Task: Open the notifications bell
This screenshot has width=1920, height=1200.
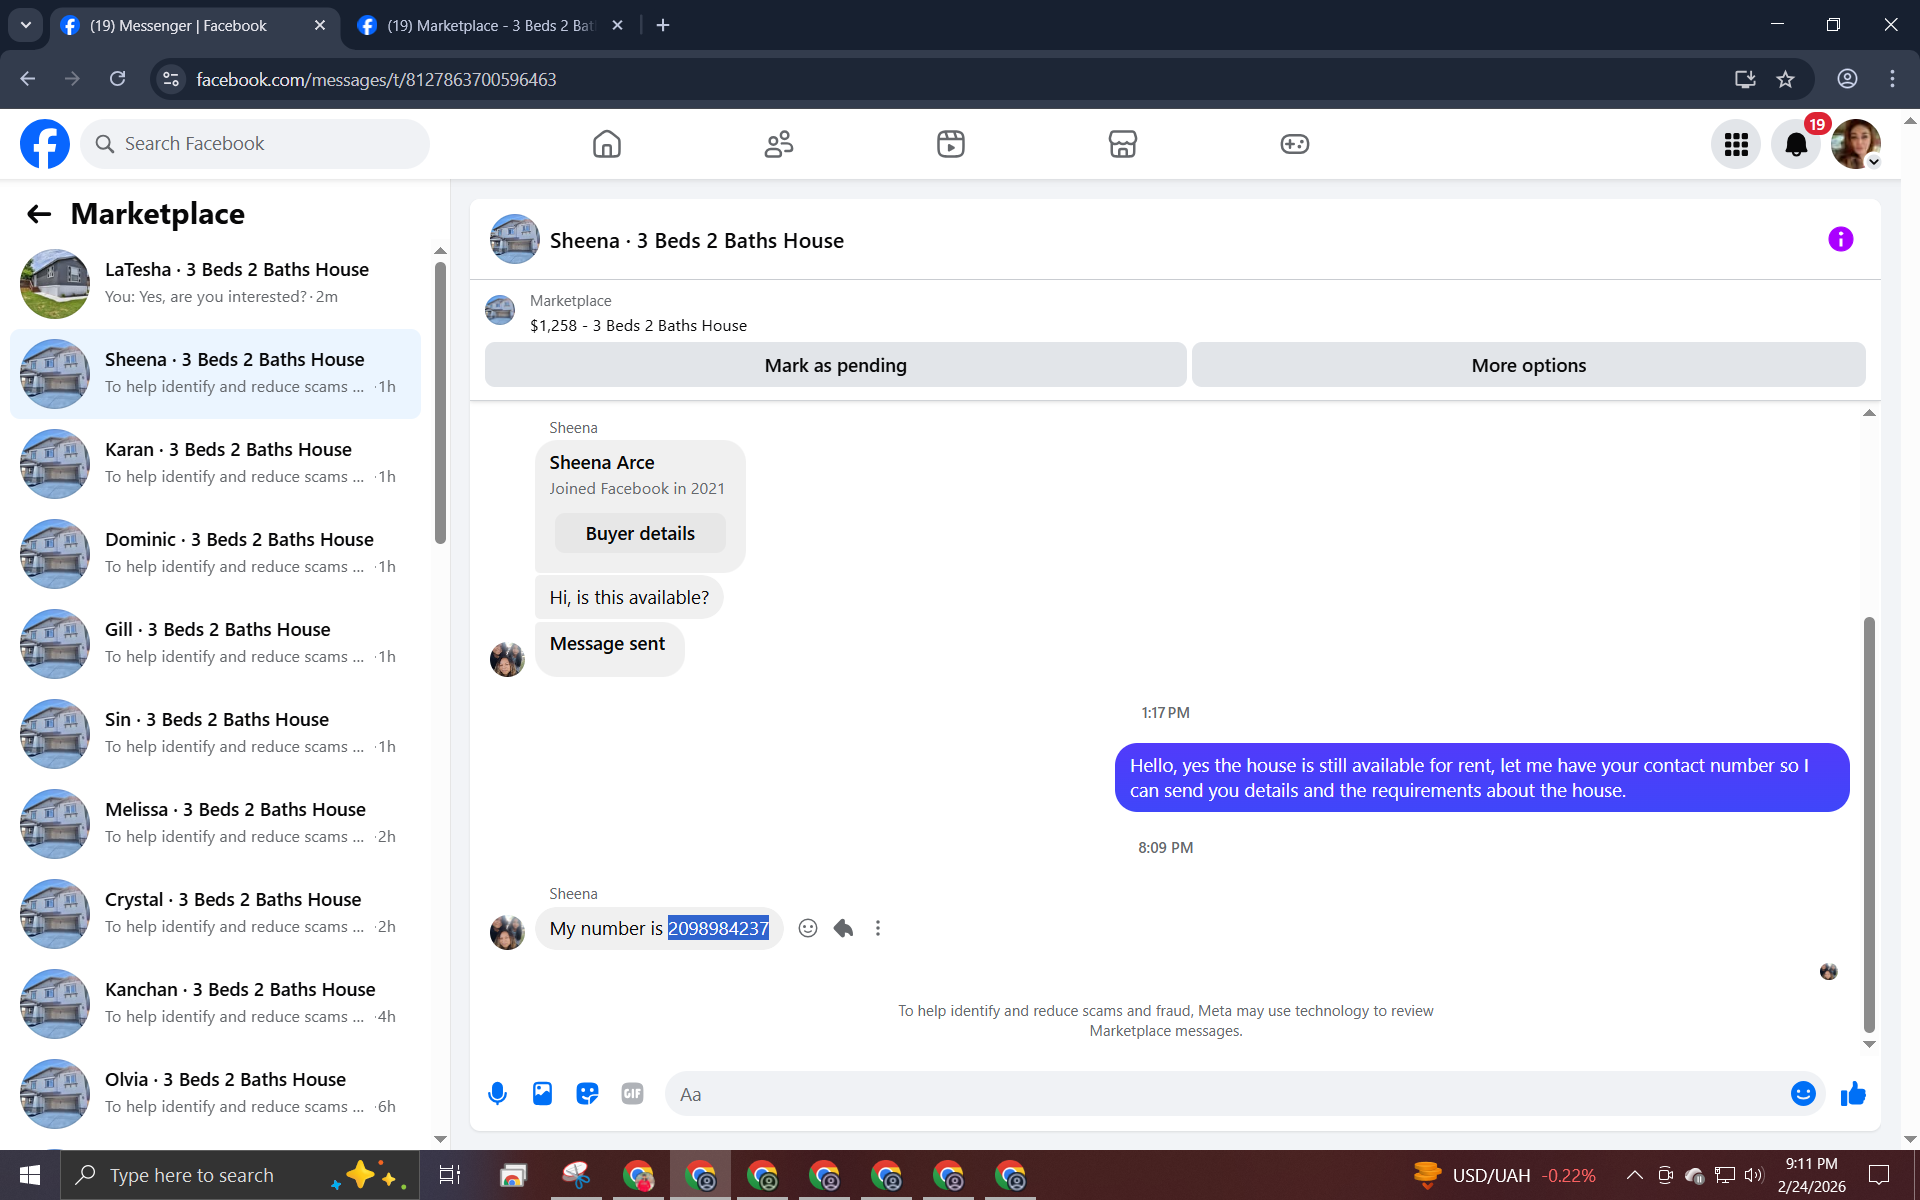Action: pyautogui.click(x=1796, y=144)
